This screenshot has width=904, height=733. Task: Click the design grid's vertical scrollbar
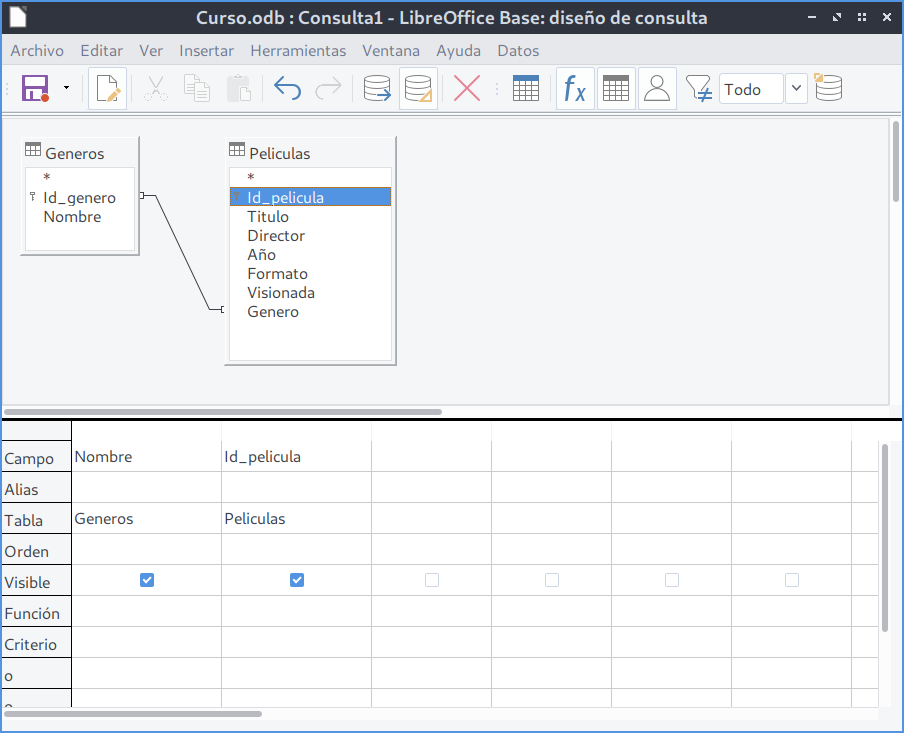click(x=885, y=537)
